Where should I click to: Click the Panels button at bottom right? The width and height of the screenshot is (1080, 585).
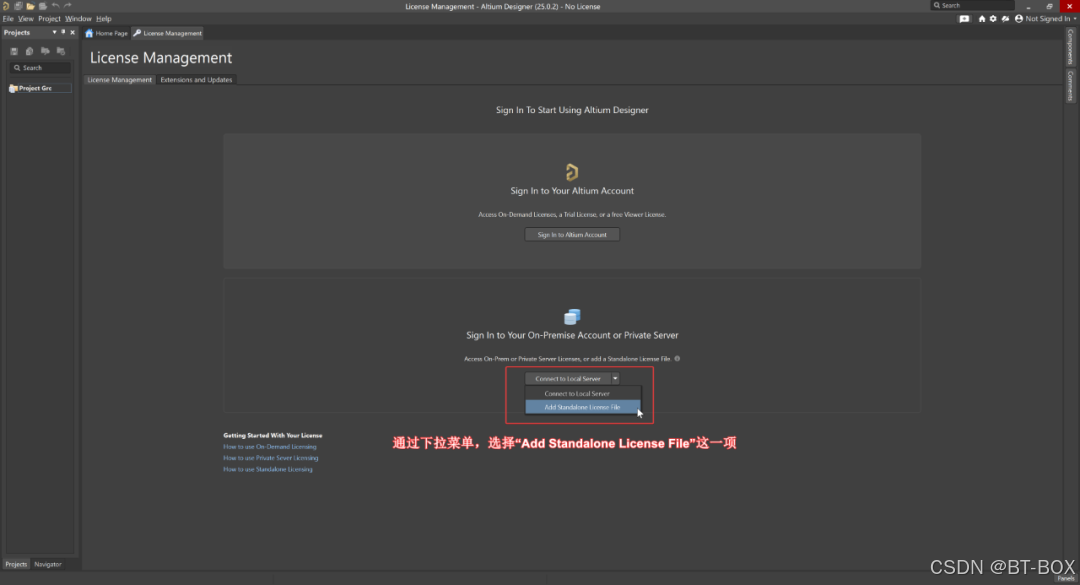[1066, 579]
